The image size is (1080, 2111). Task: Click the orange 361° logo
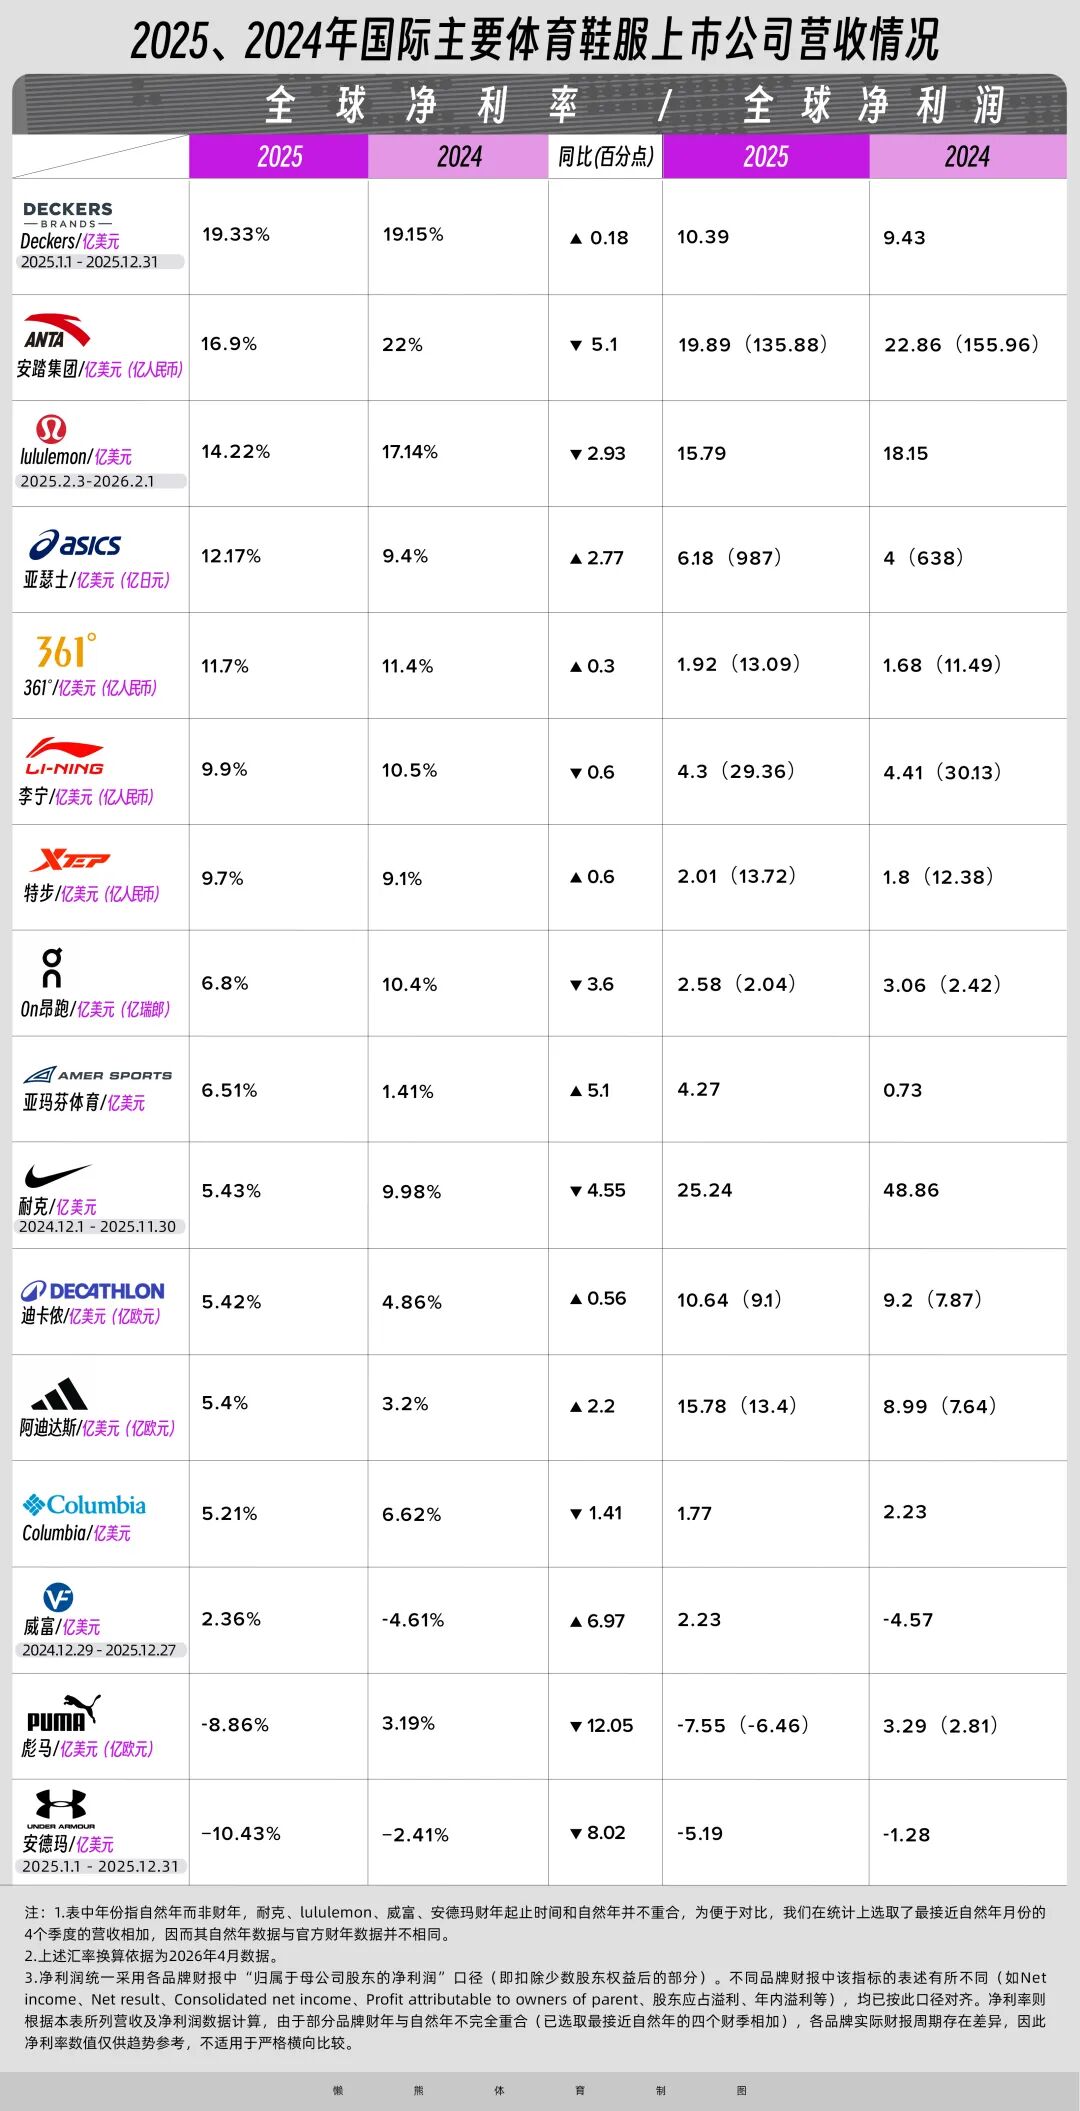[x=66, y=651]
